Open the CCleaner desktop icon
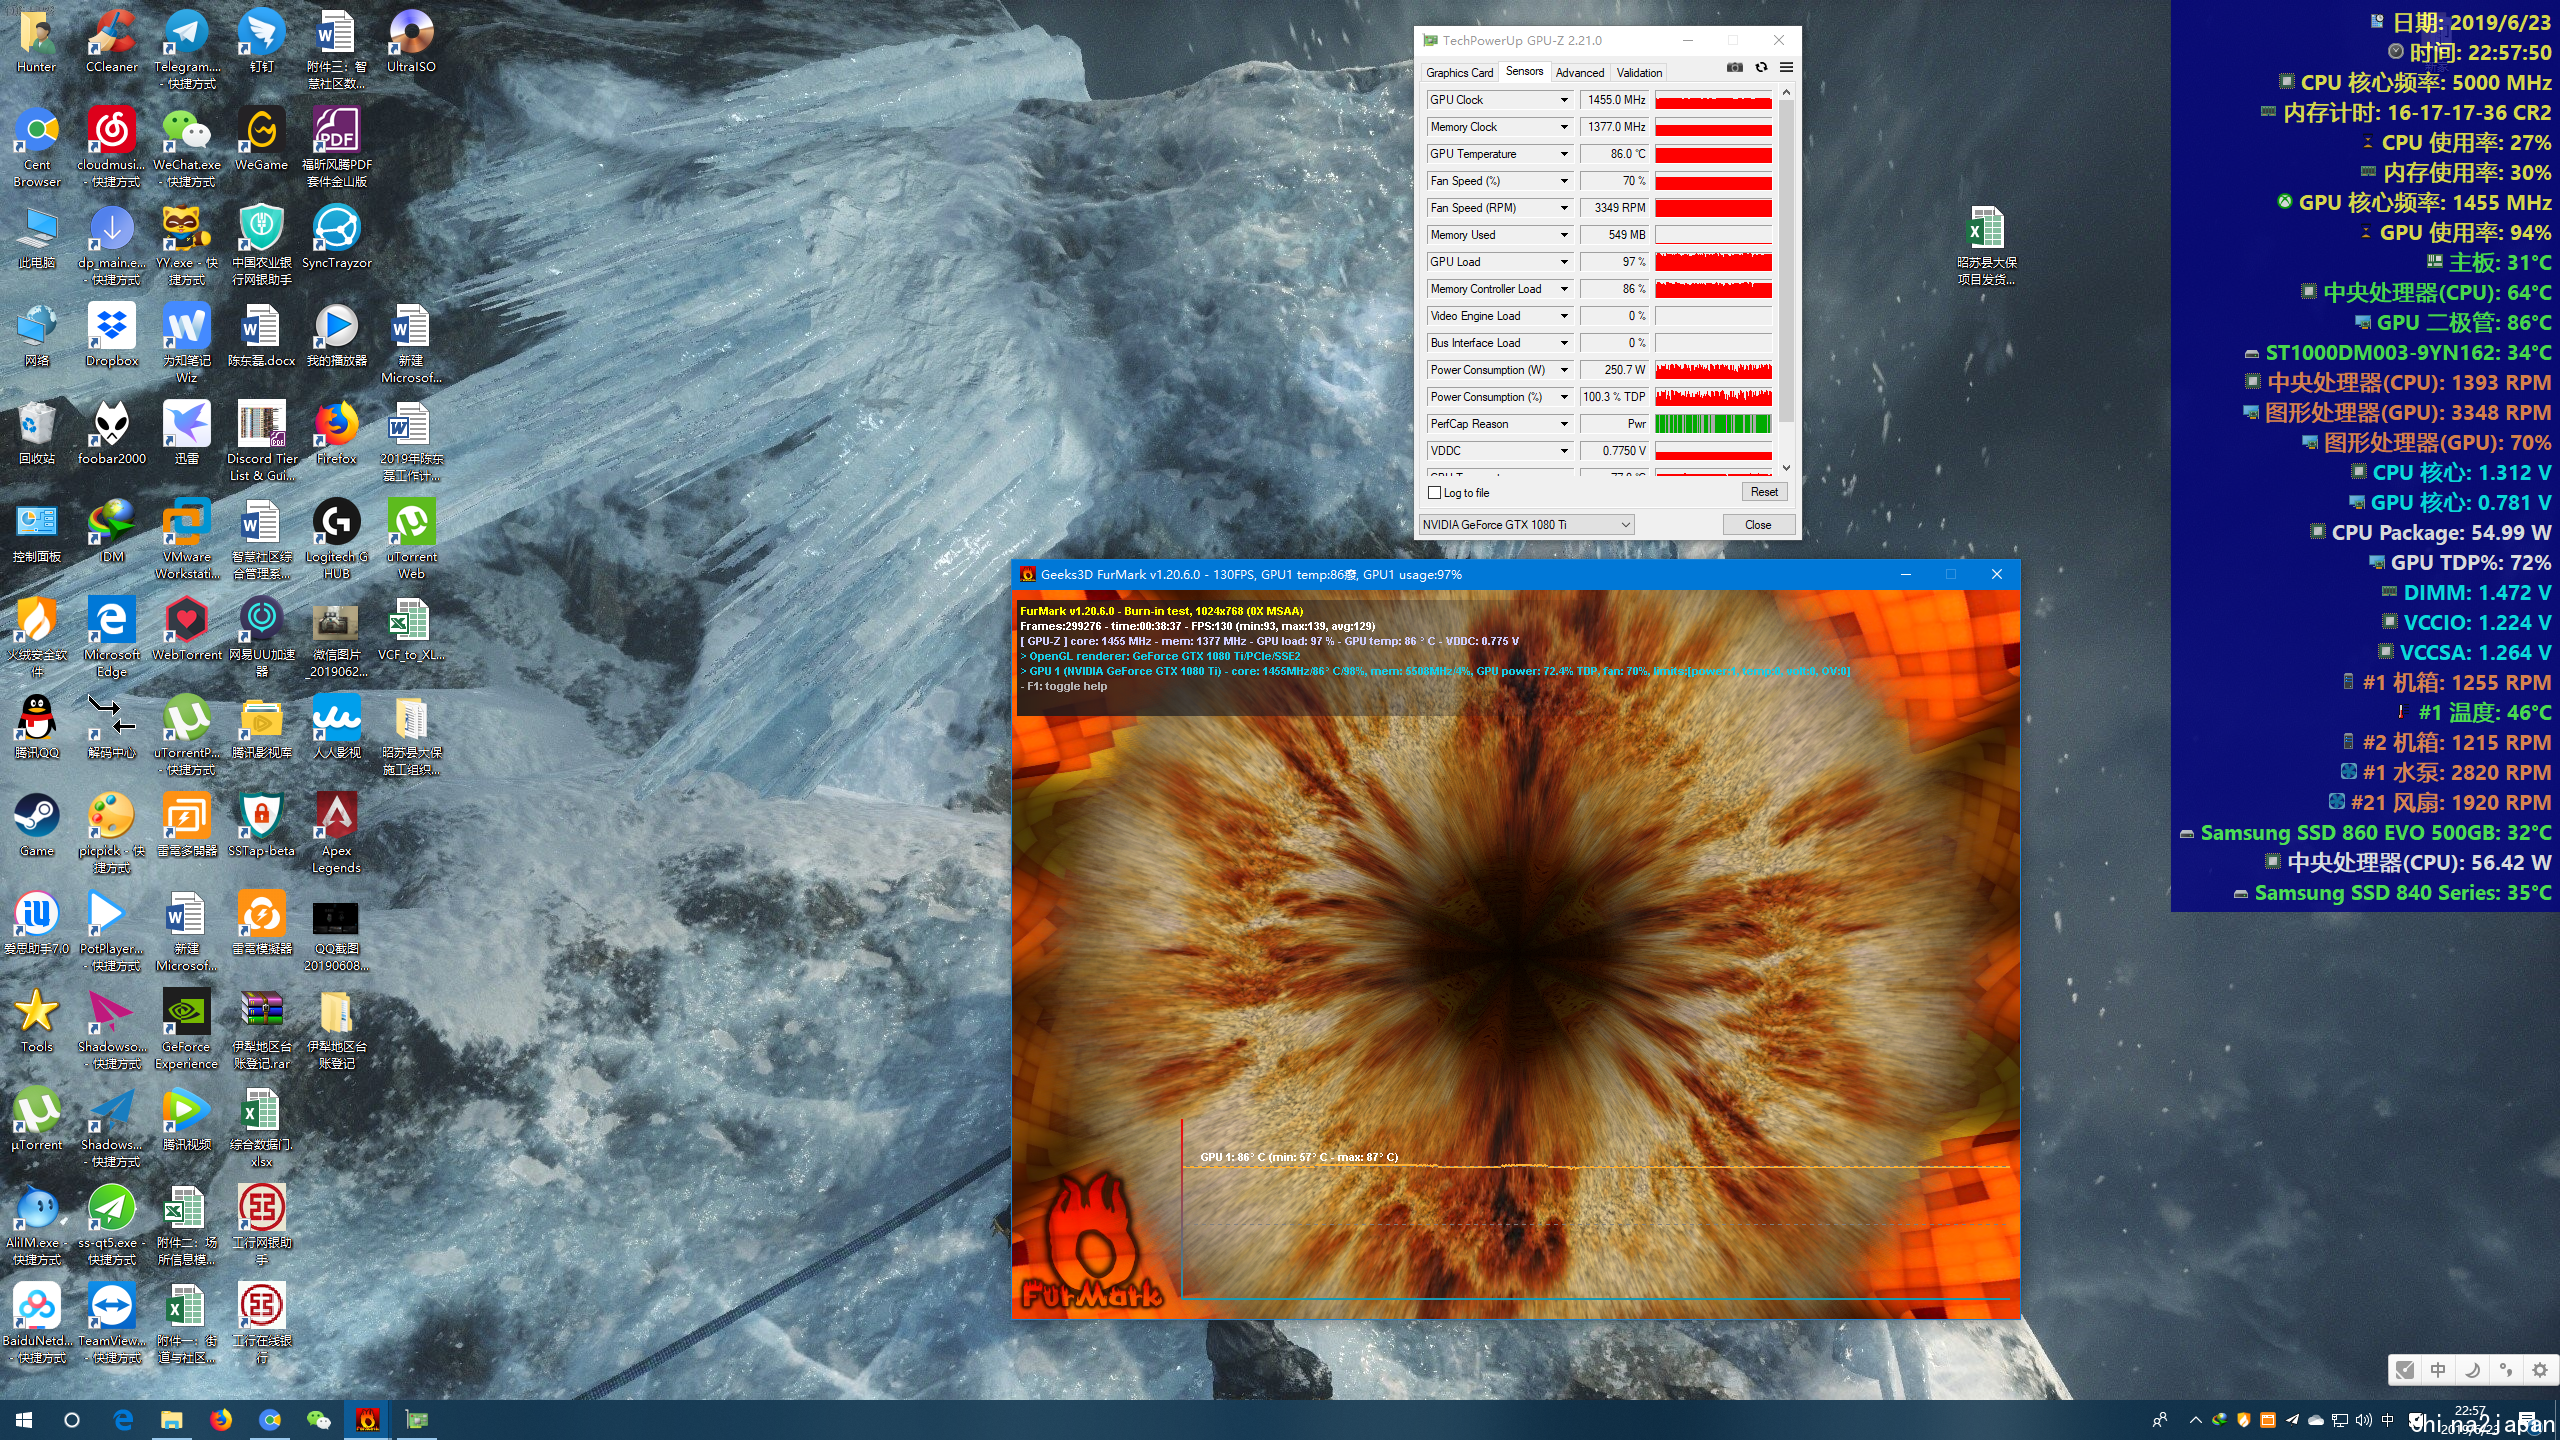 112,41
